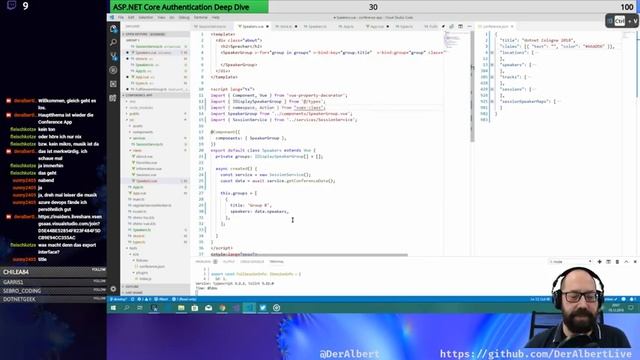Unfold the "locations" array in JSON
The height and width of the screenshot is (360, 640).
click(492, 53)
